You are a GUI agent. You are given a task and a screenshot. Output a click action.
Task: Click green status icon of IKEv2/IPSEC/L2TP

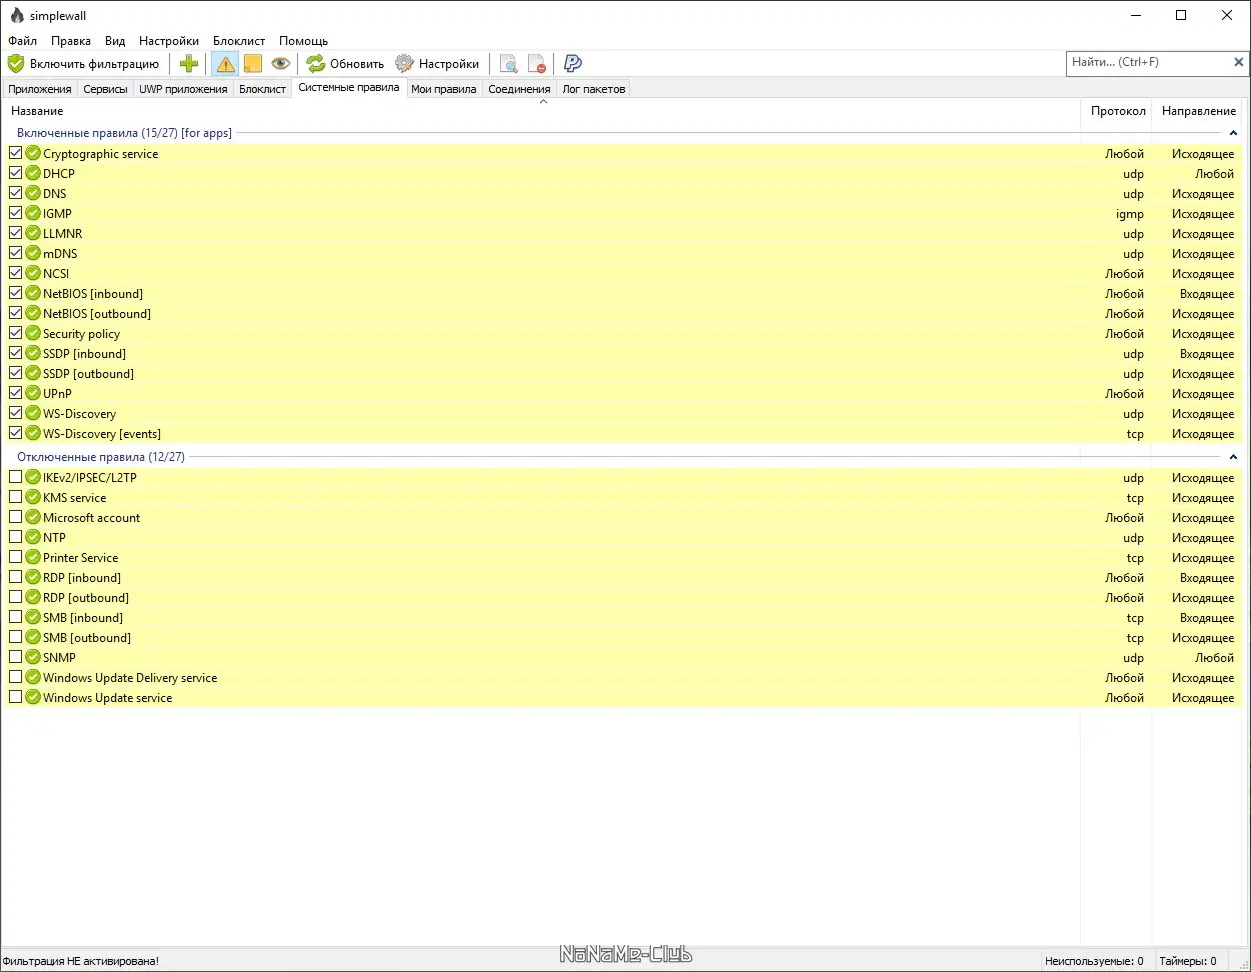(33, 478)
